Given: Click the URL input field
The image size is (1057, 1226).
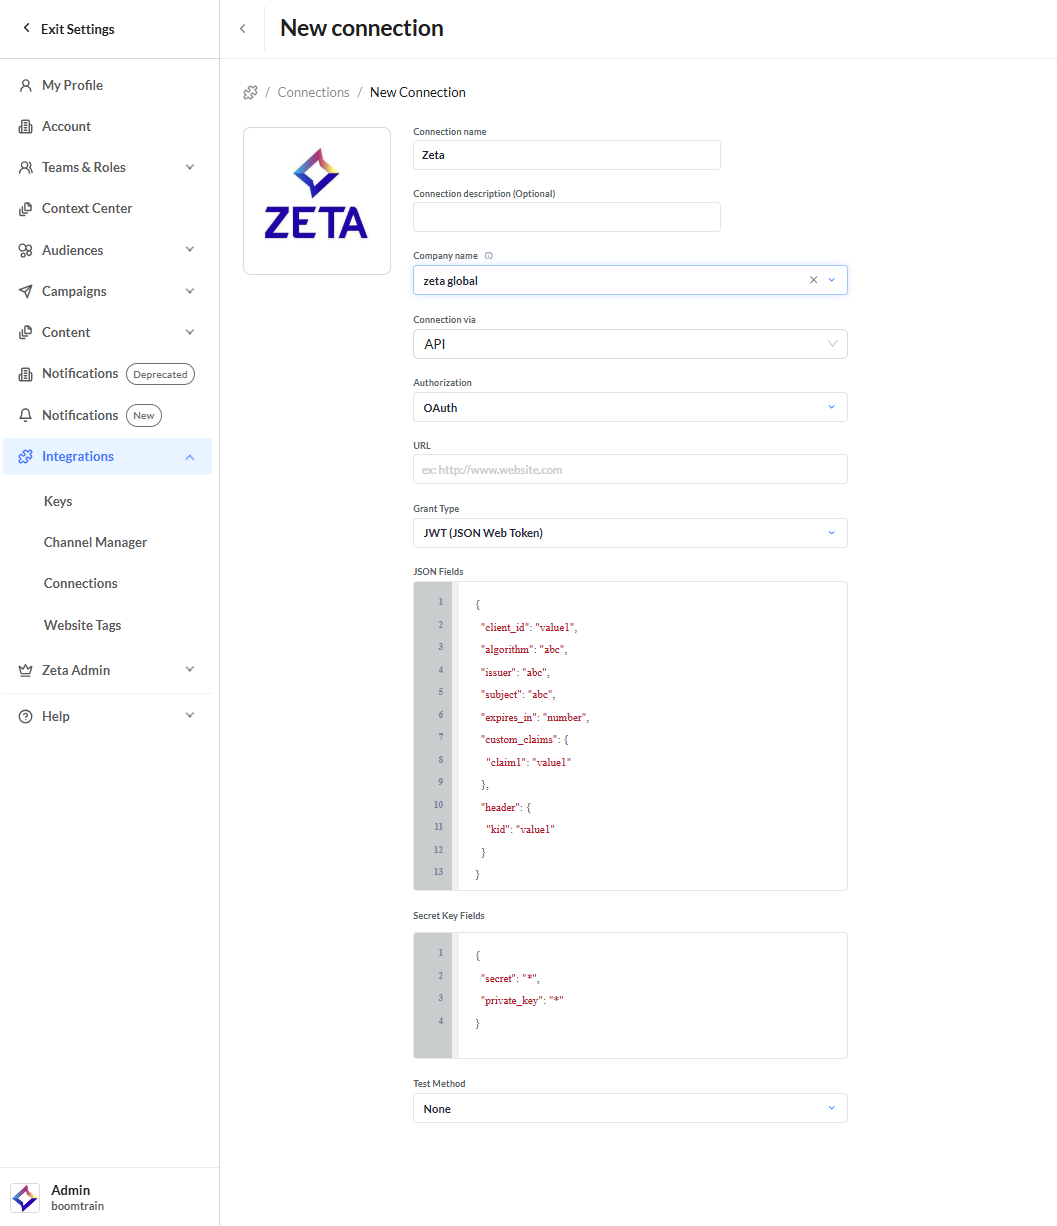Looking at the screenshot, I should tap(630, 469).
